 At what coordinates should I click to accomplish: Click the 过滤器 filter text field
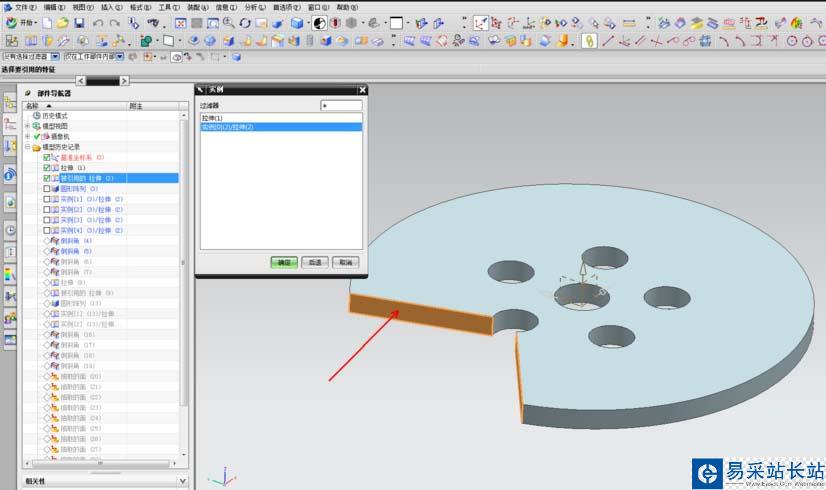pyautogui.click(x=341, y=105)
